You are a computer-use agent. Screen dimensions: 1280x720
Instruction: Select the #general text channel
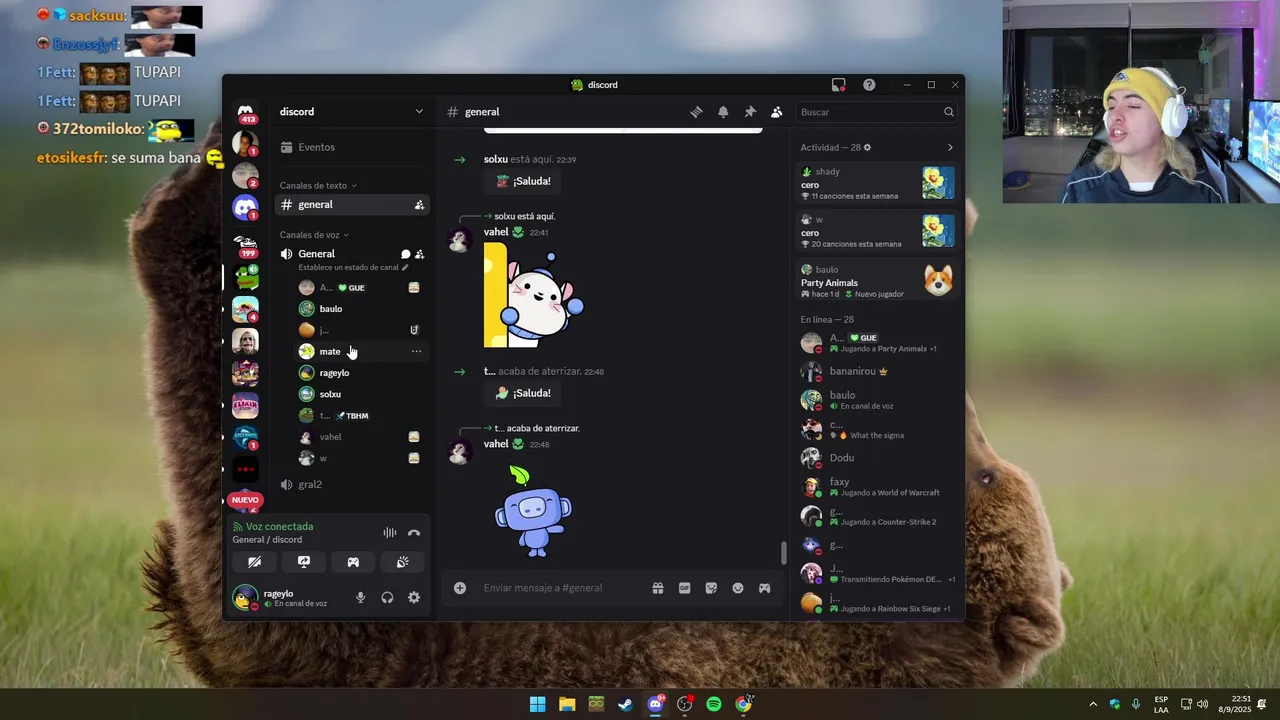coord(352,205)
